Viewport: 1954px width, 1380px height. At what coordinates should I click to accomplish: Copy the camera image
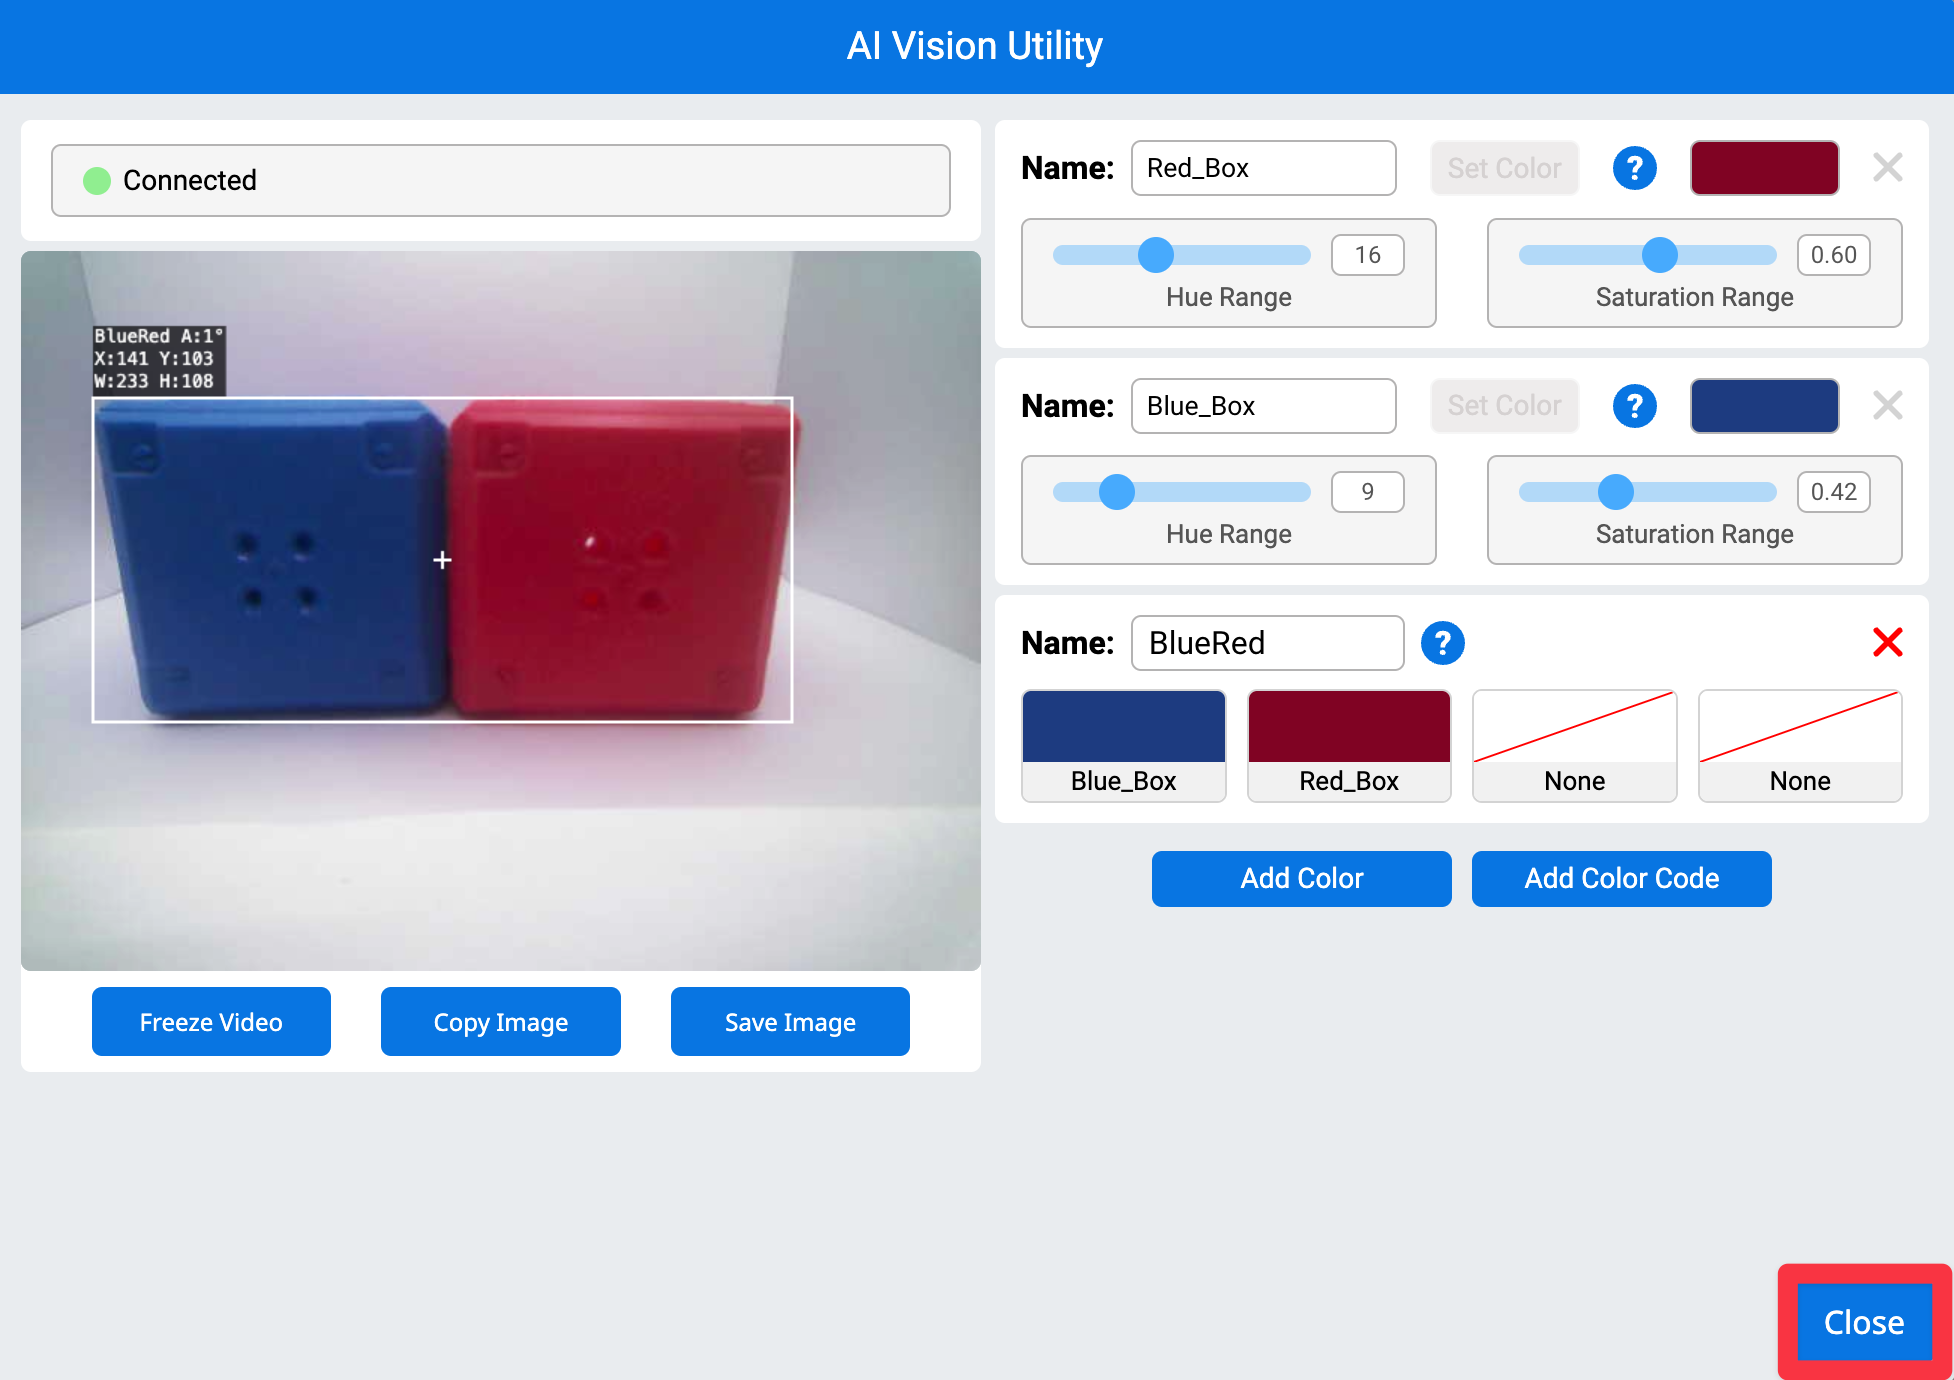500,1021
